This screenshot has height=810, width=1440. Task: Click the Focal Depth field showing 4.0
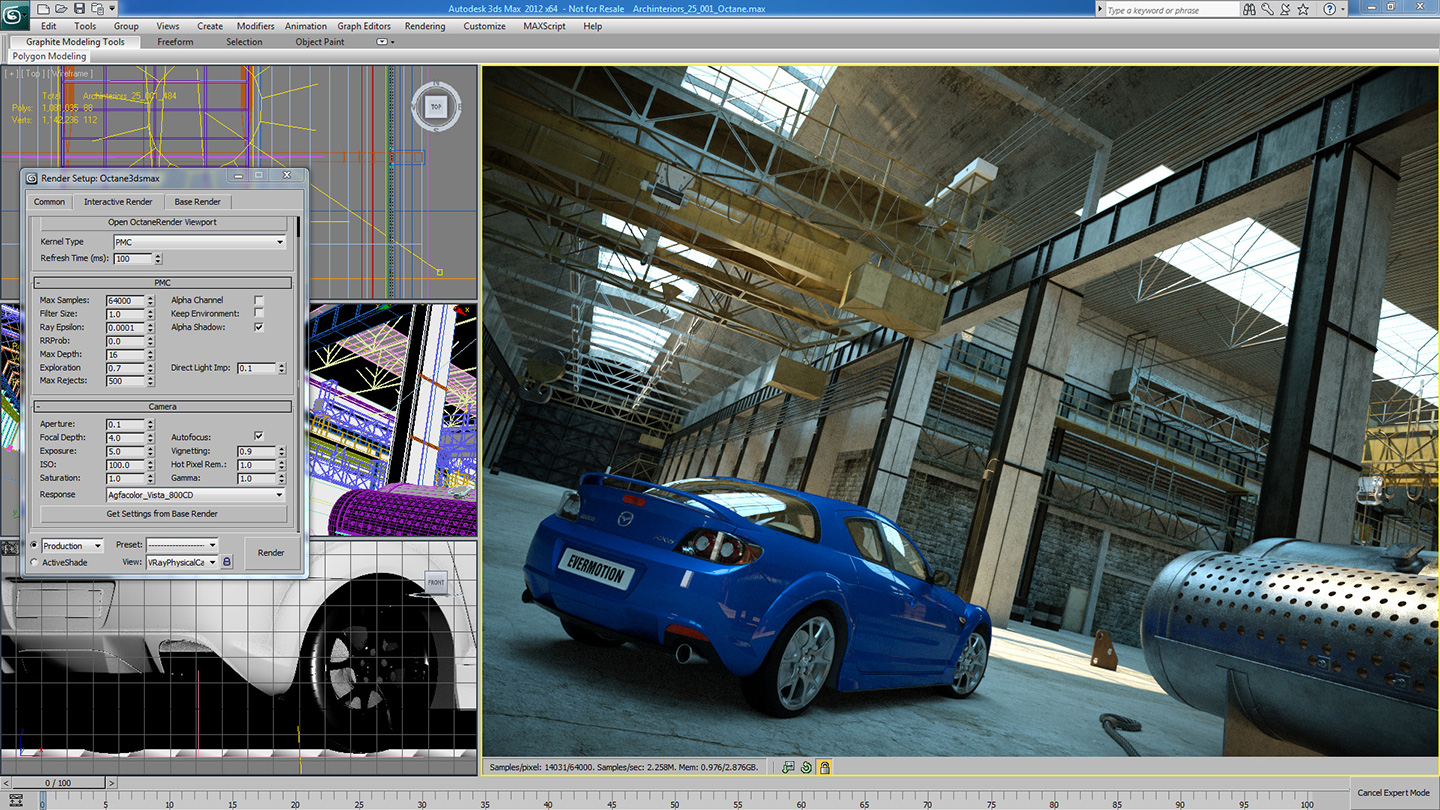126,438
